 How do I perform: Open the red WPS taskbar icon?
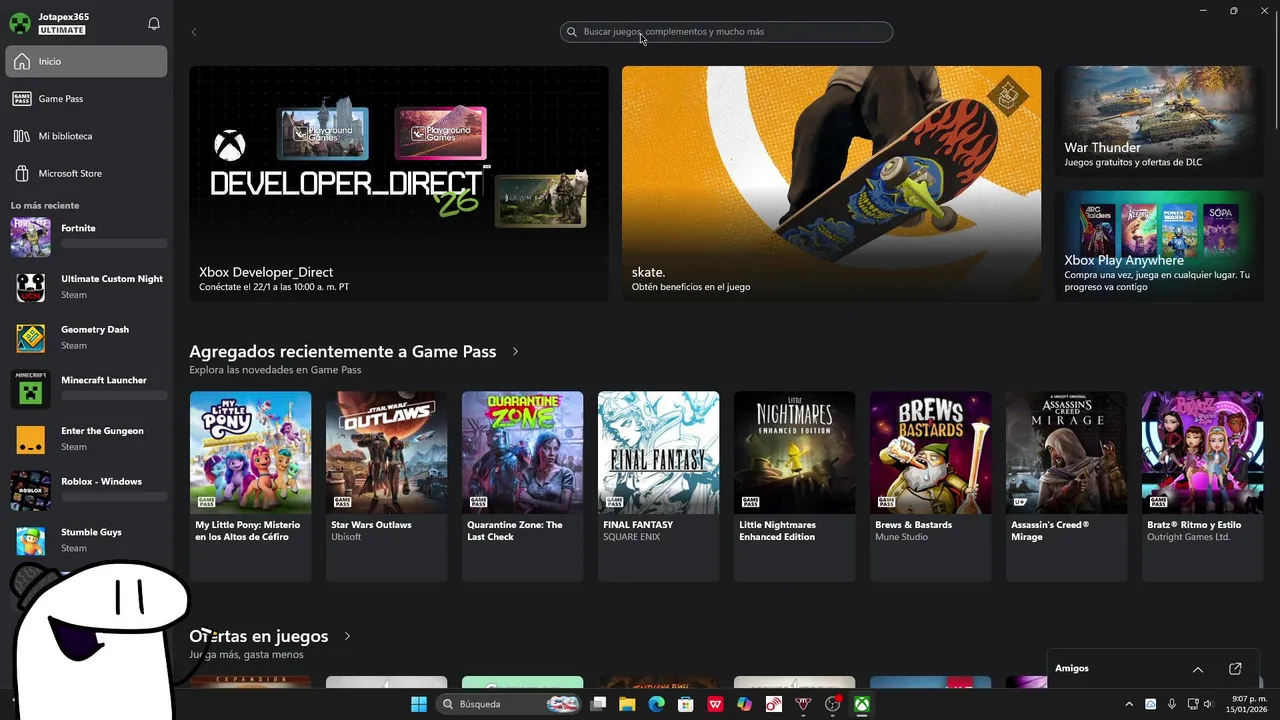[x=715, y=704]
